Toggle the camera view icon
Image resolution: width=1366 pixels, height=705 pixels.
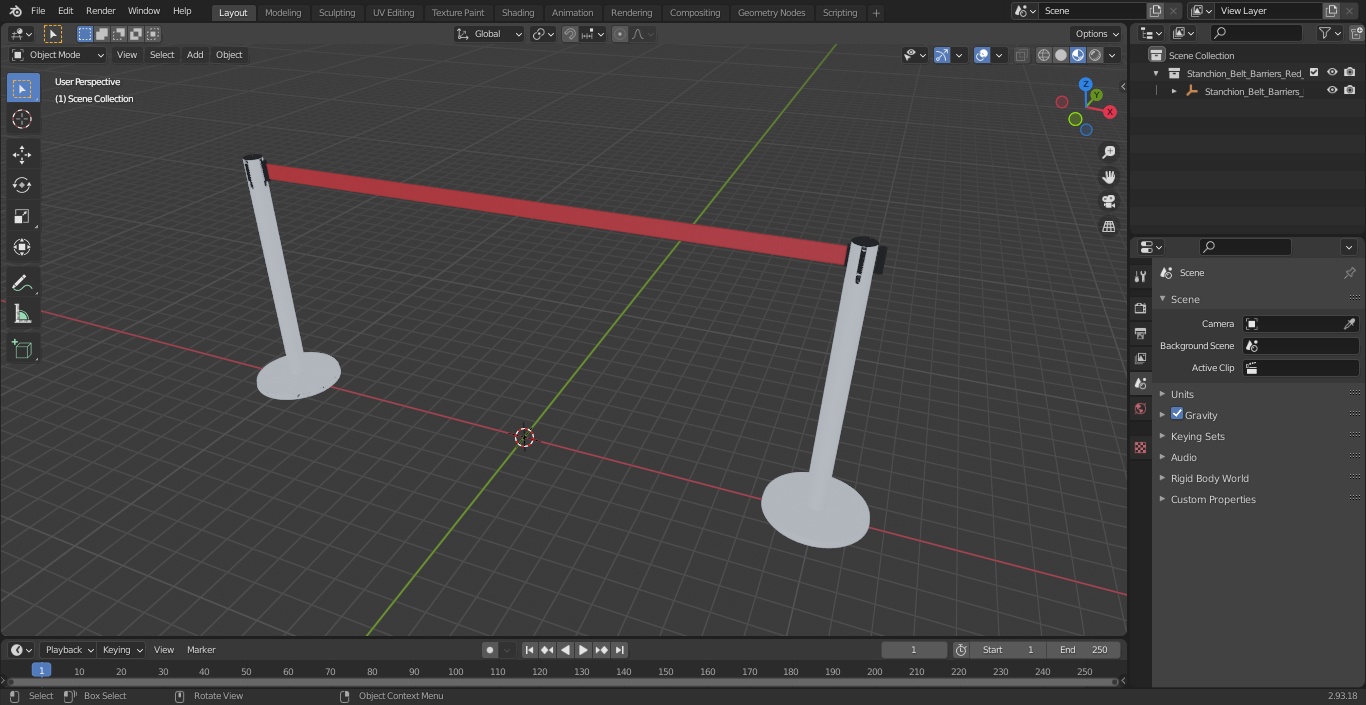(x=1108, y=202)
